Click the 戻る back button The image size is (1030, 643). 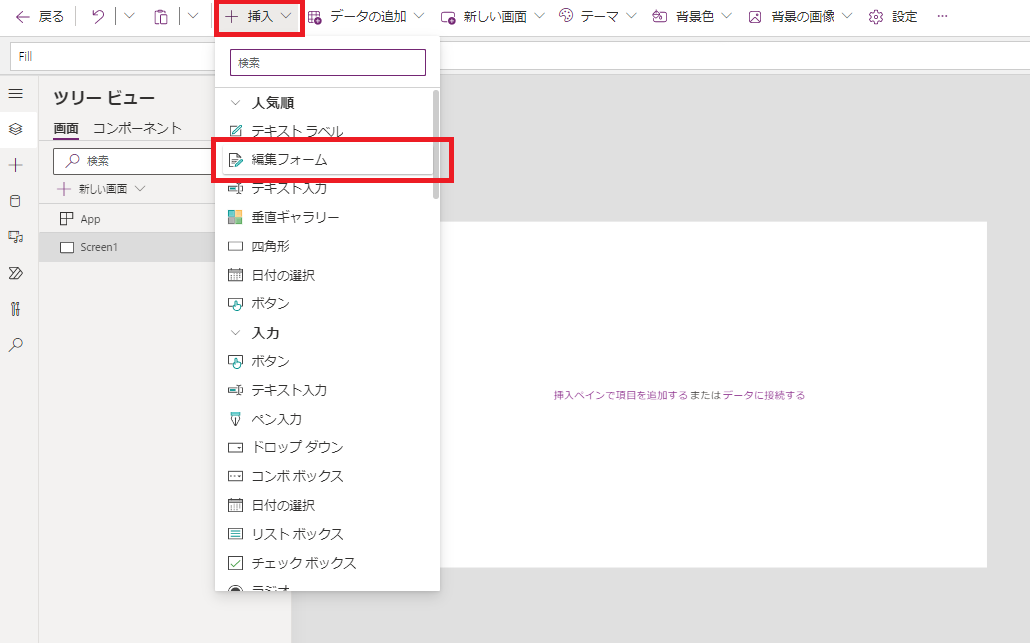point(39,16)
